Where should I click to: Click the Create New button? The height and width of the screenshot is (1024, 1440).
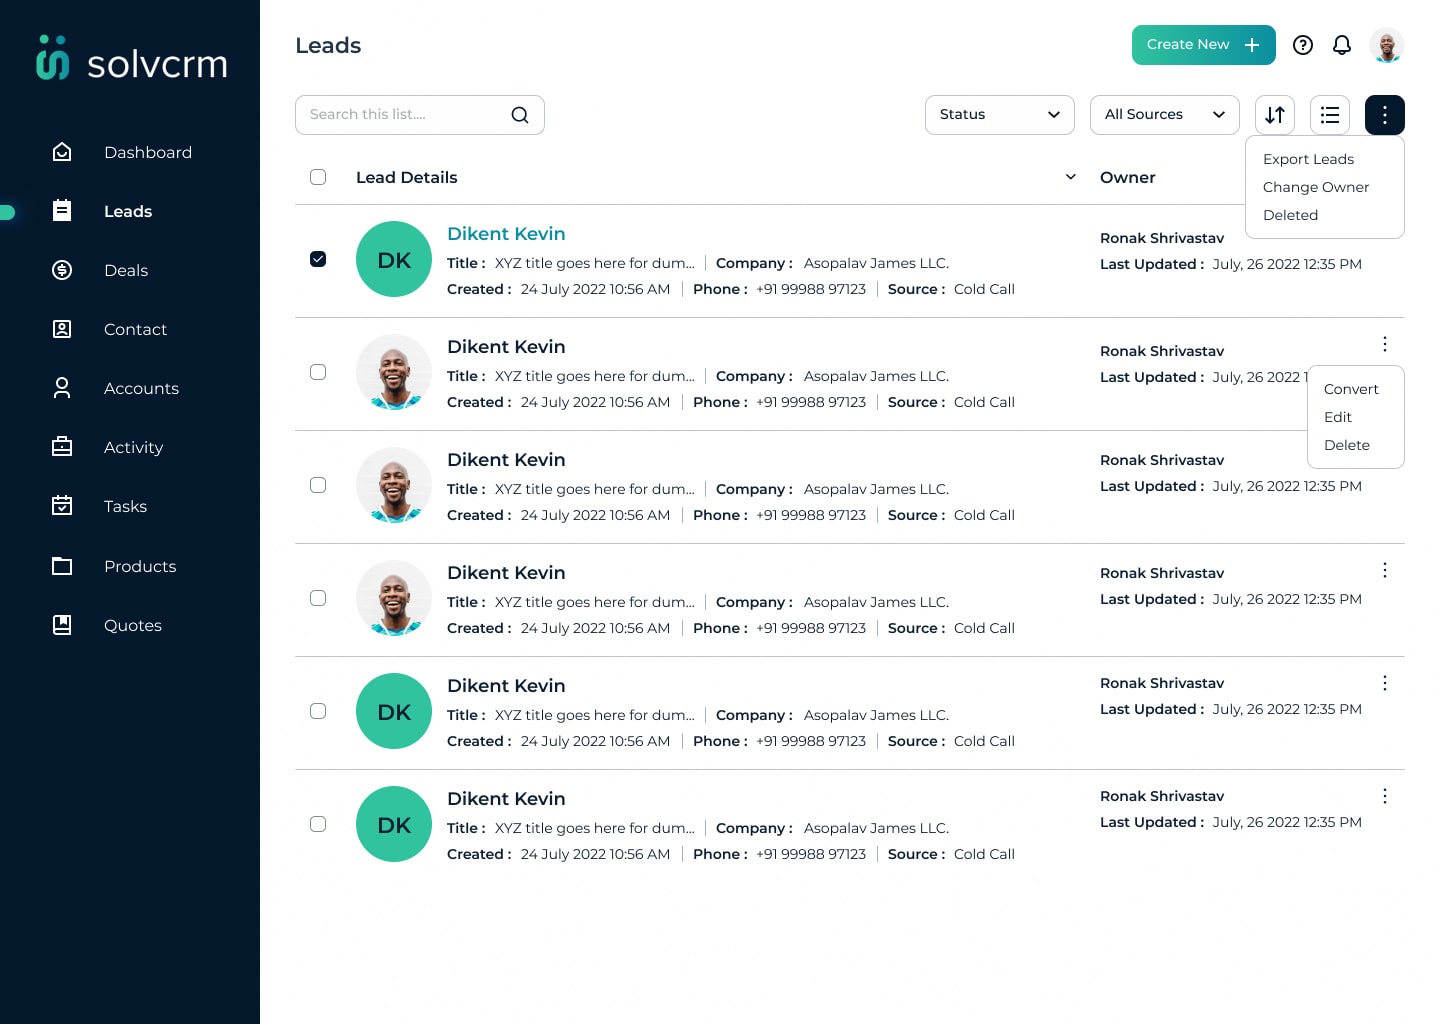(x=1204, y=45)
